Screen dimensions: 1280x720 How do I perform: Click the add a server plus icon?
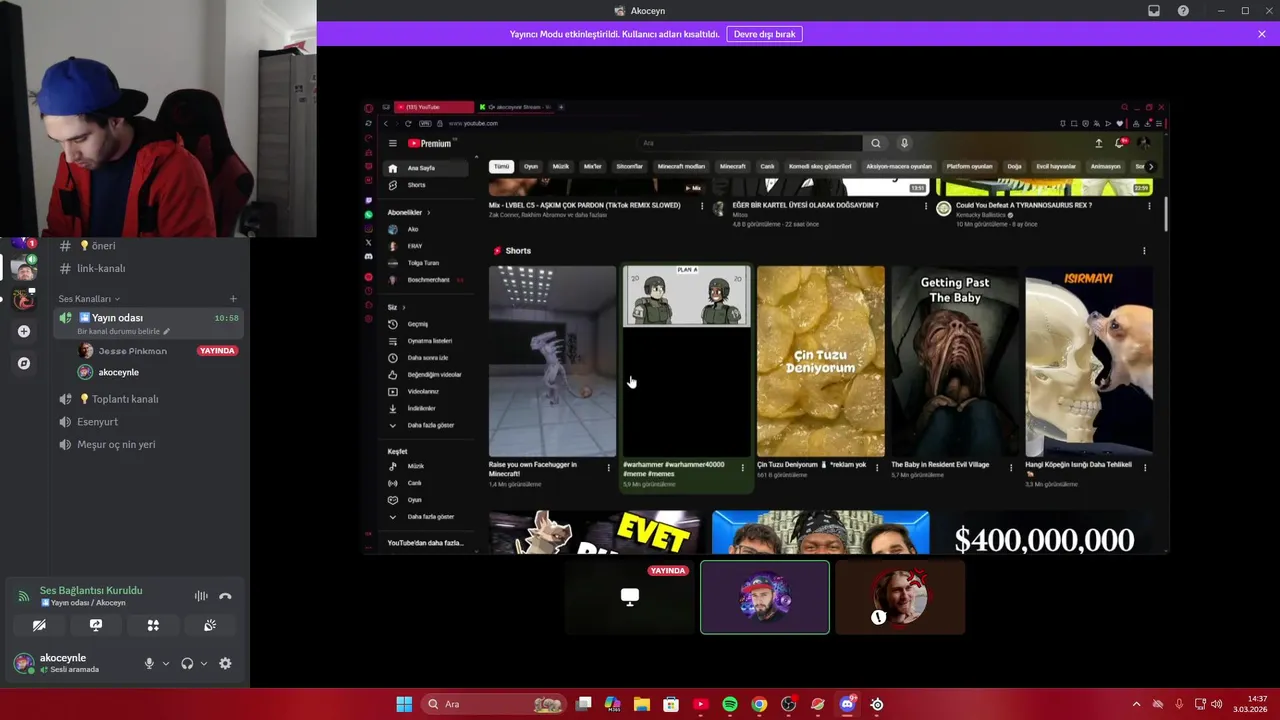pos(24,331)
